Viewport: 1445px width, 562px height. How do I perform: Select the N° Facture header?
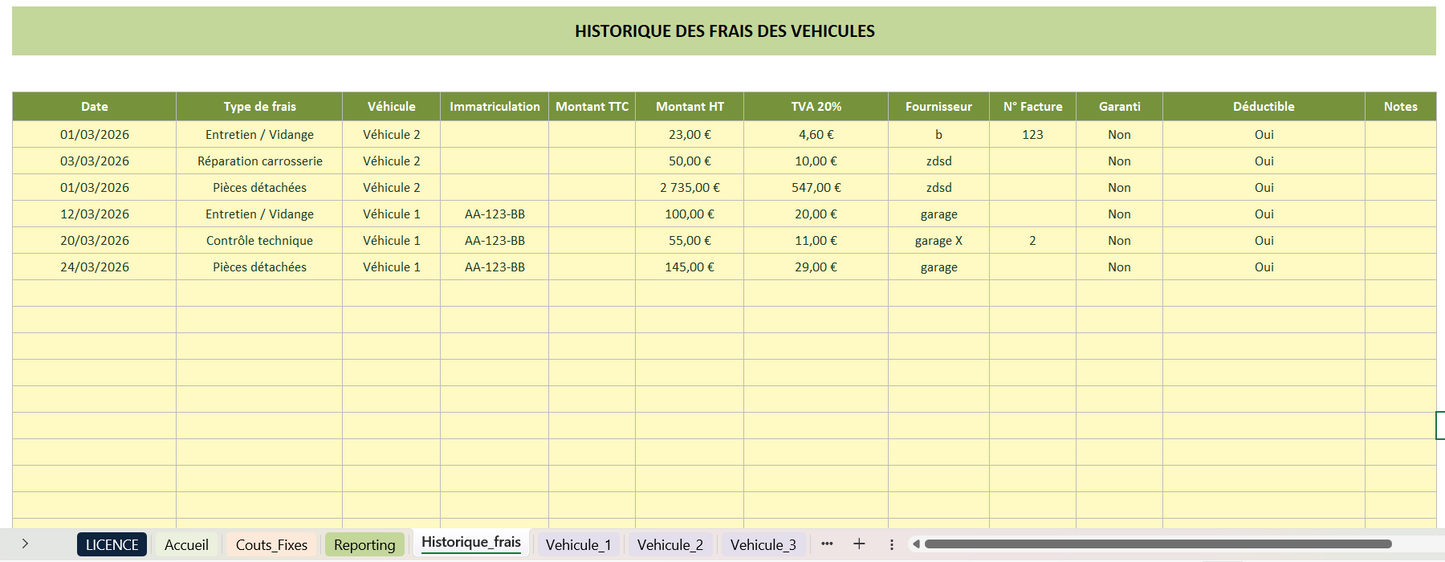click(1033, 106)
